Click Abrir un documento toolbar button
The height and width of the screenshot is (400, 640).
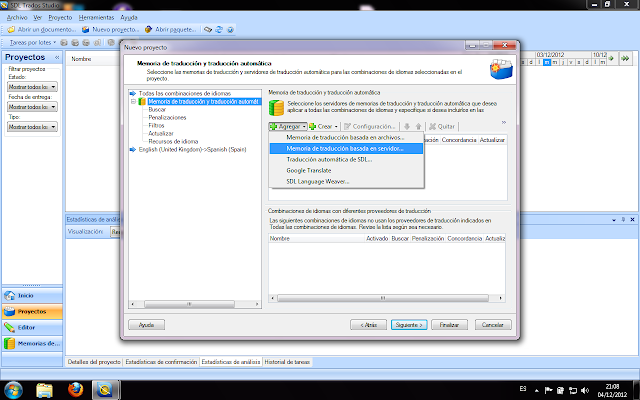42,29
